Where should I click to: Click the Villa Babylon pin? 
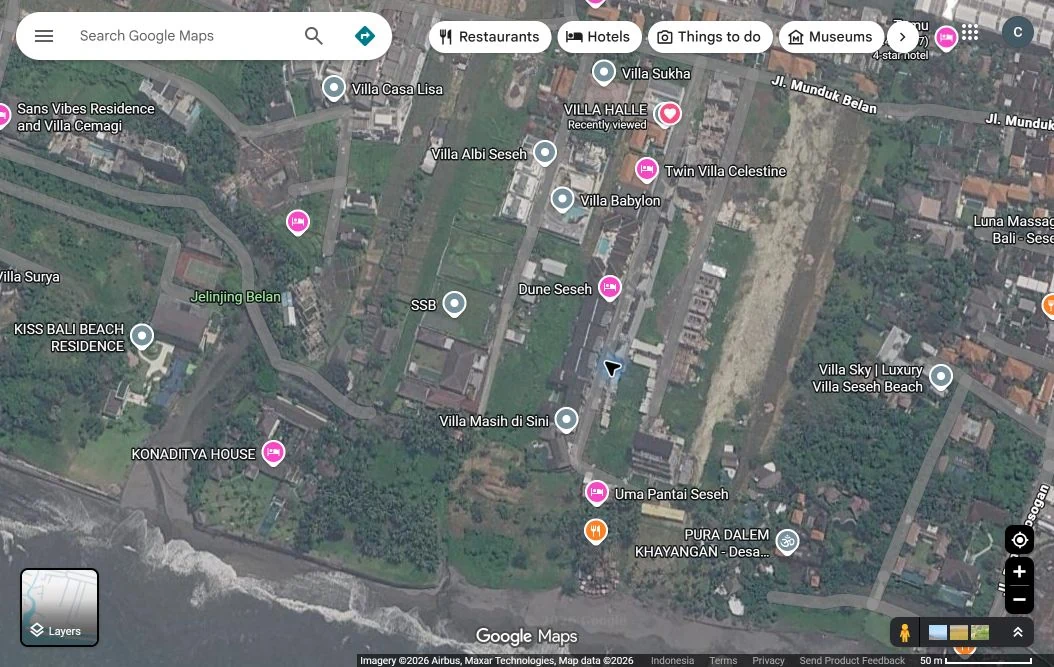click(562, 200)
